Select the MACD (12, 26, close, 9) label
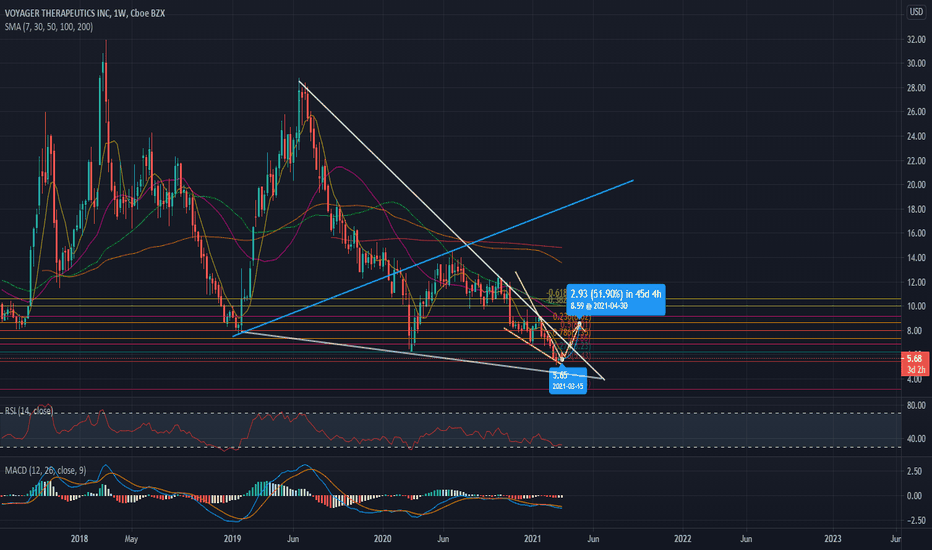Viewport: 932px width, 550px height. coord(45,470)
